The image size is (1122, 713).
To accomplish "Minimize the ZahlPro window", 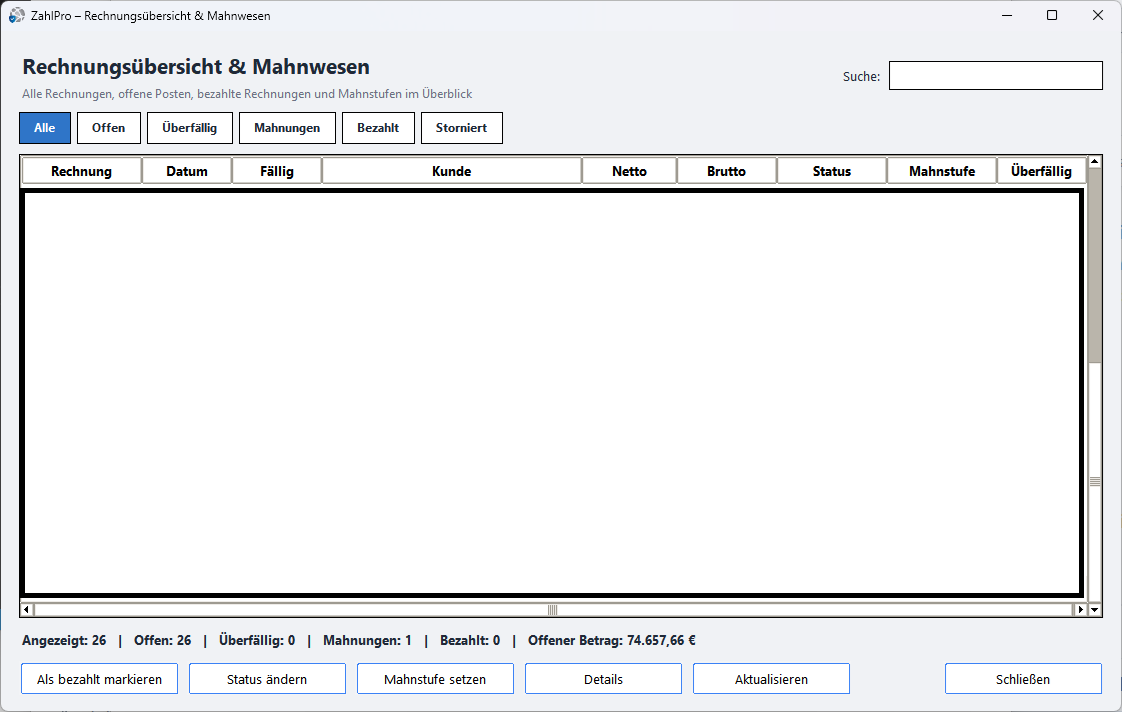I will tap(1007, 15).
